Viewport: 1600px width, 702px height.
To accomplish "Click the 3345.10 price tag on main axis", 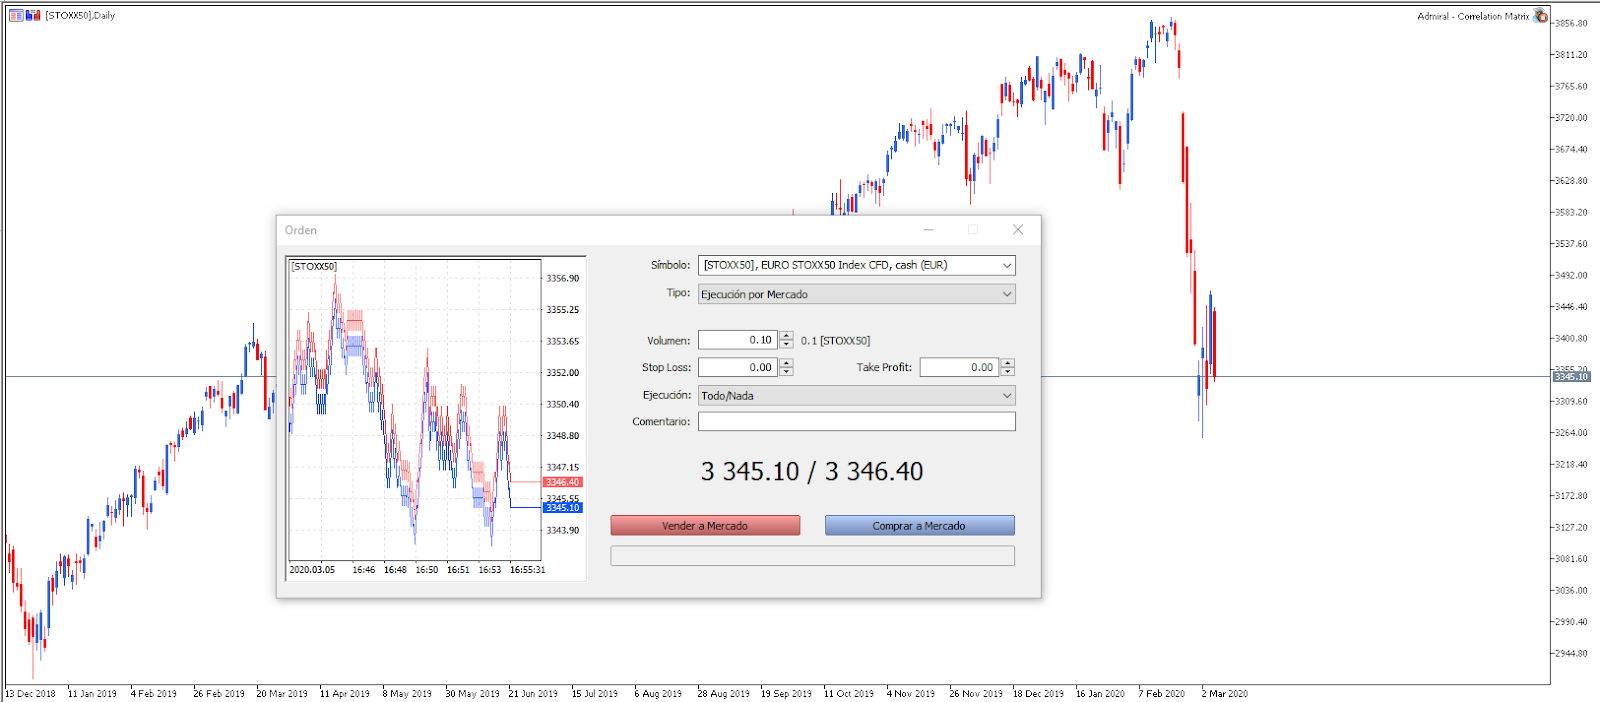I will pos(1571,377).
